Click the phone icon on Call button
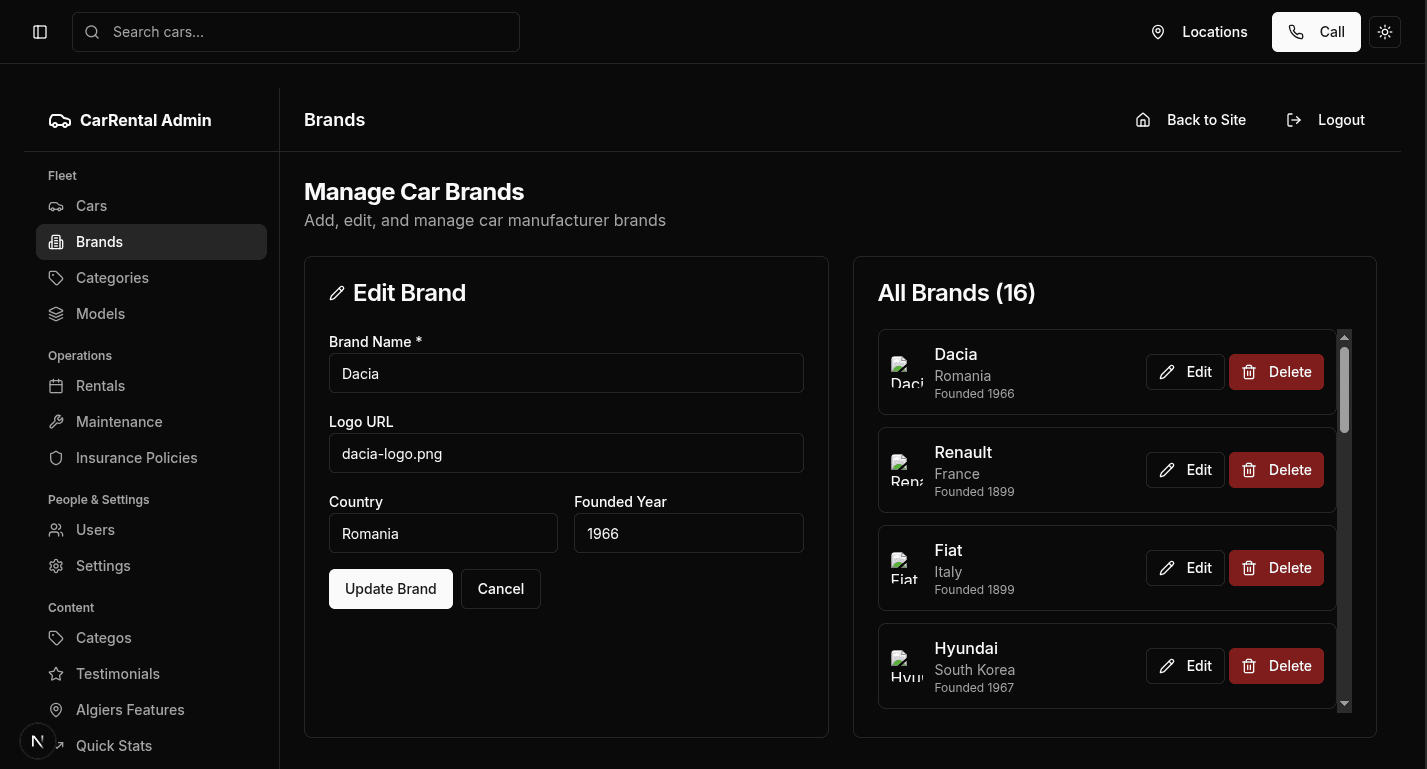 (x=1296, y=32)
